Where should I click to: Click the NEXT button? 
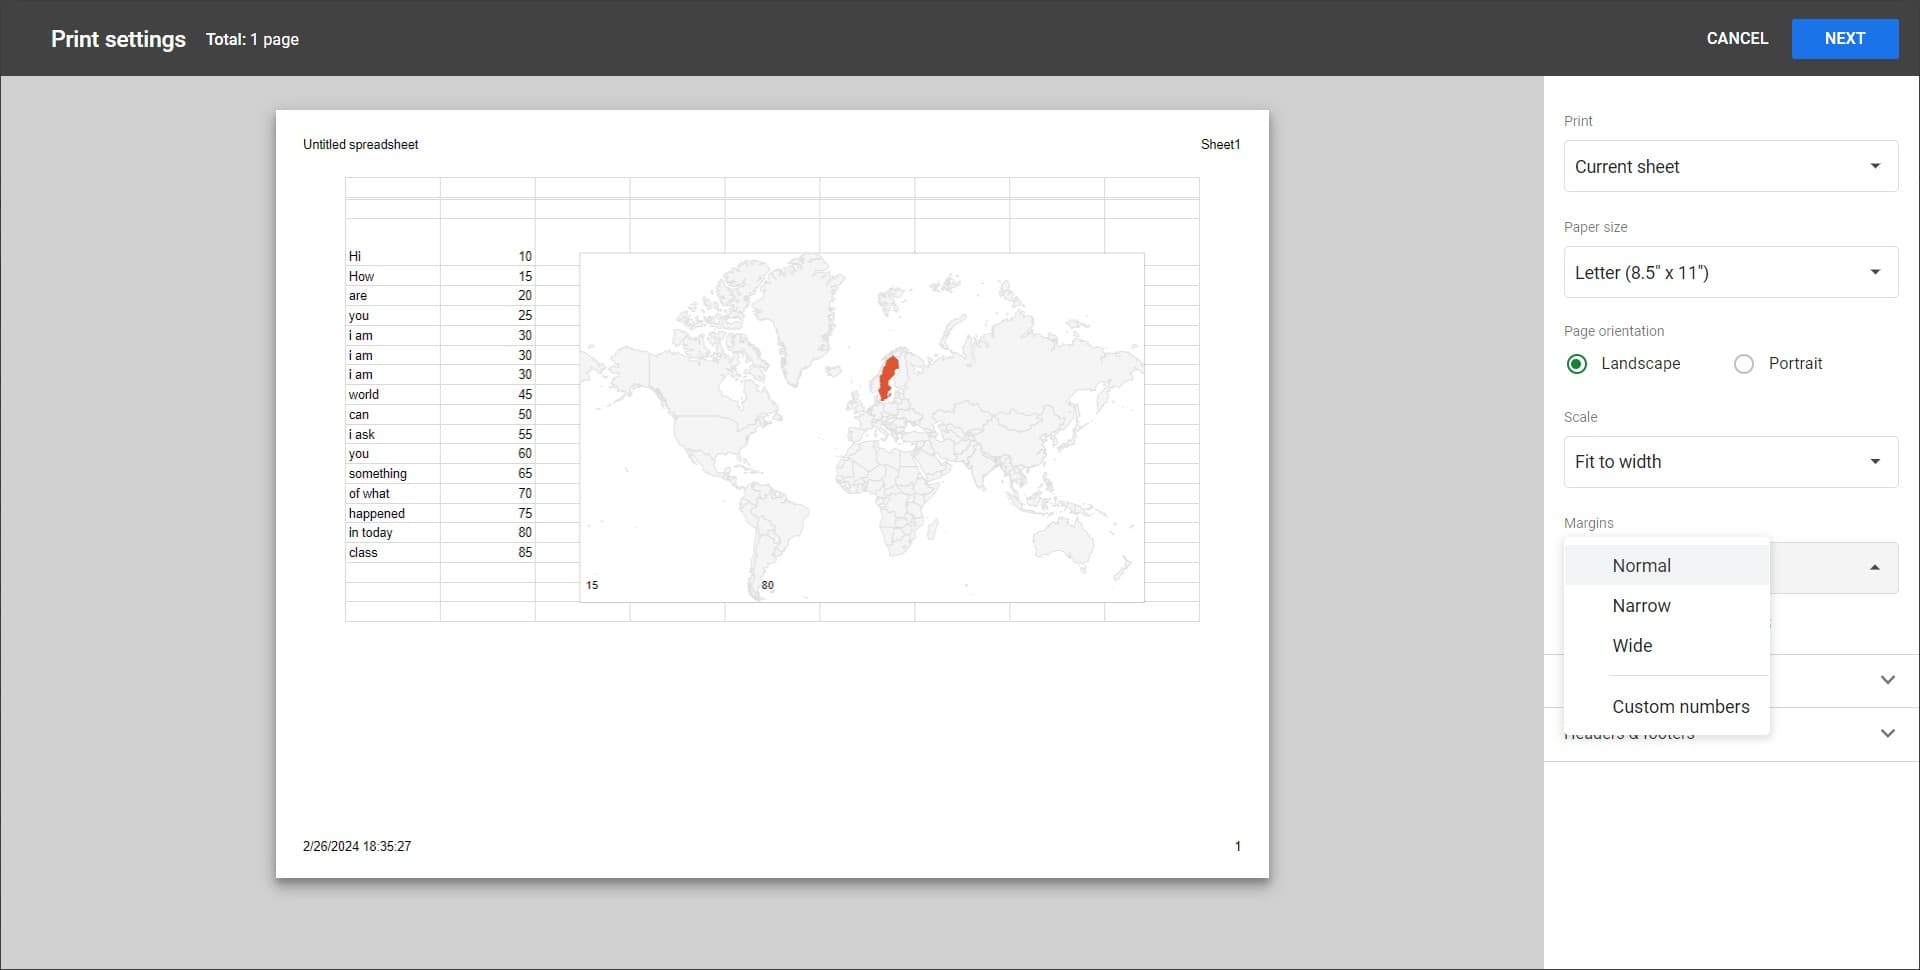[x=1845, y=38]
